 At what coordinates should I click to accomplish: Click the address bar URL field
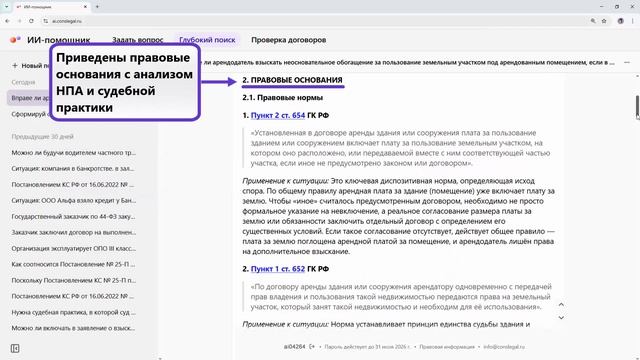[318, 21]
